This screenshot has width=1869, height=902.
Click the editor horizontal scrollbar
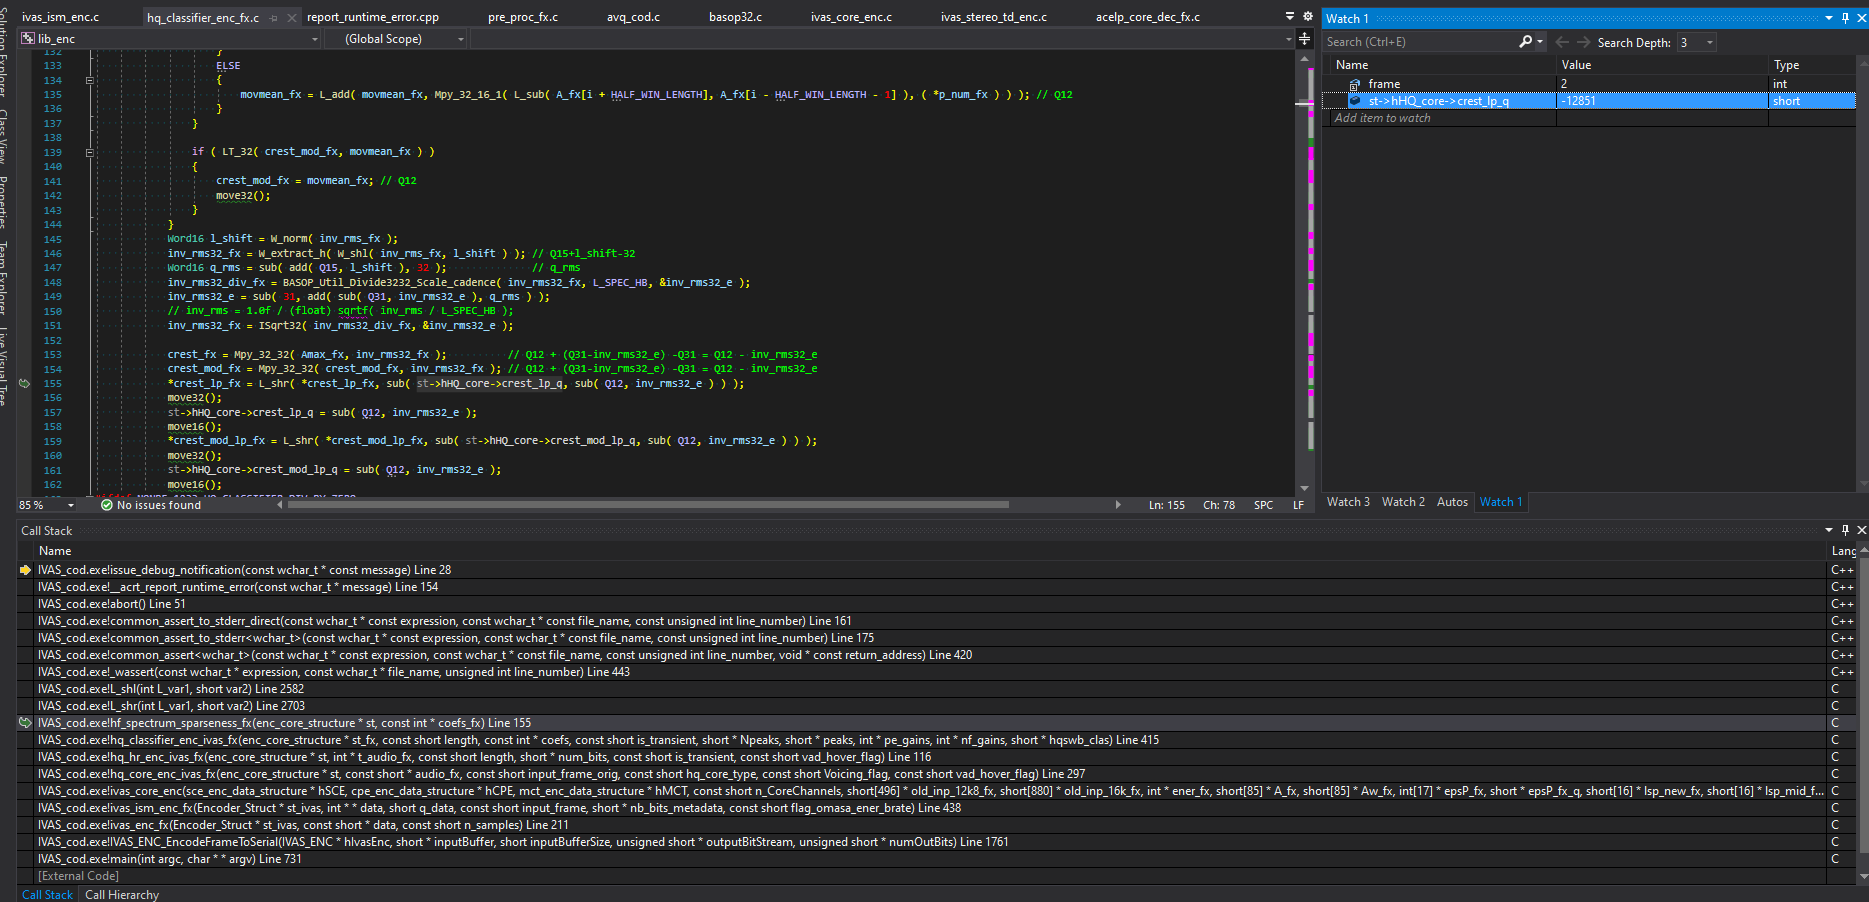click(x=648, y=505)
